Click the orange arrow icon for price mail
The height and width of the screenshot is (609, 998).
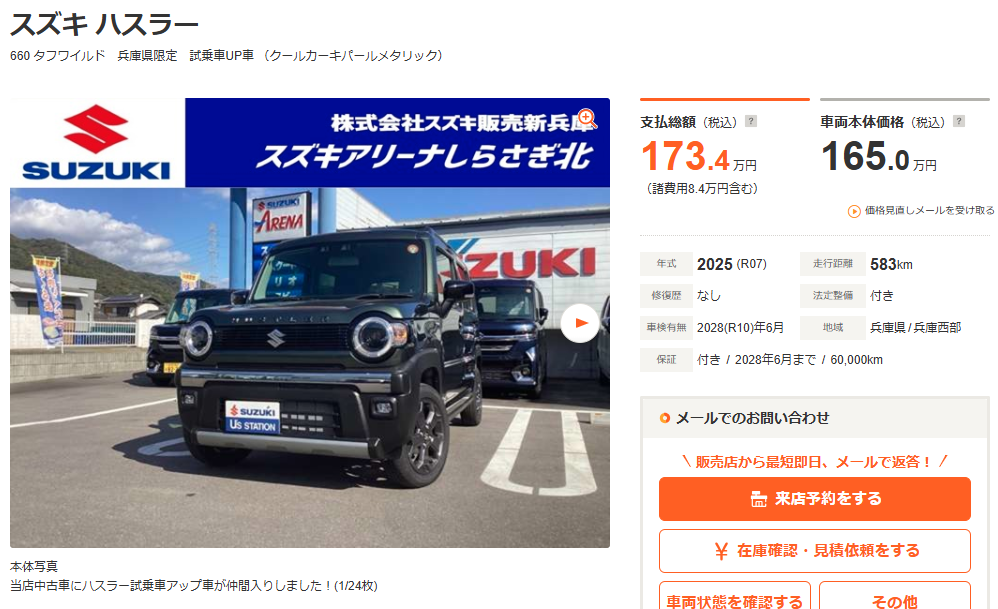click(854, 211)
